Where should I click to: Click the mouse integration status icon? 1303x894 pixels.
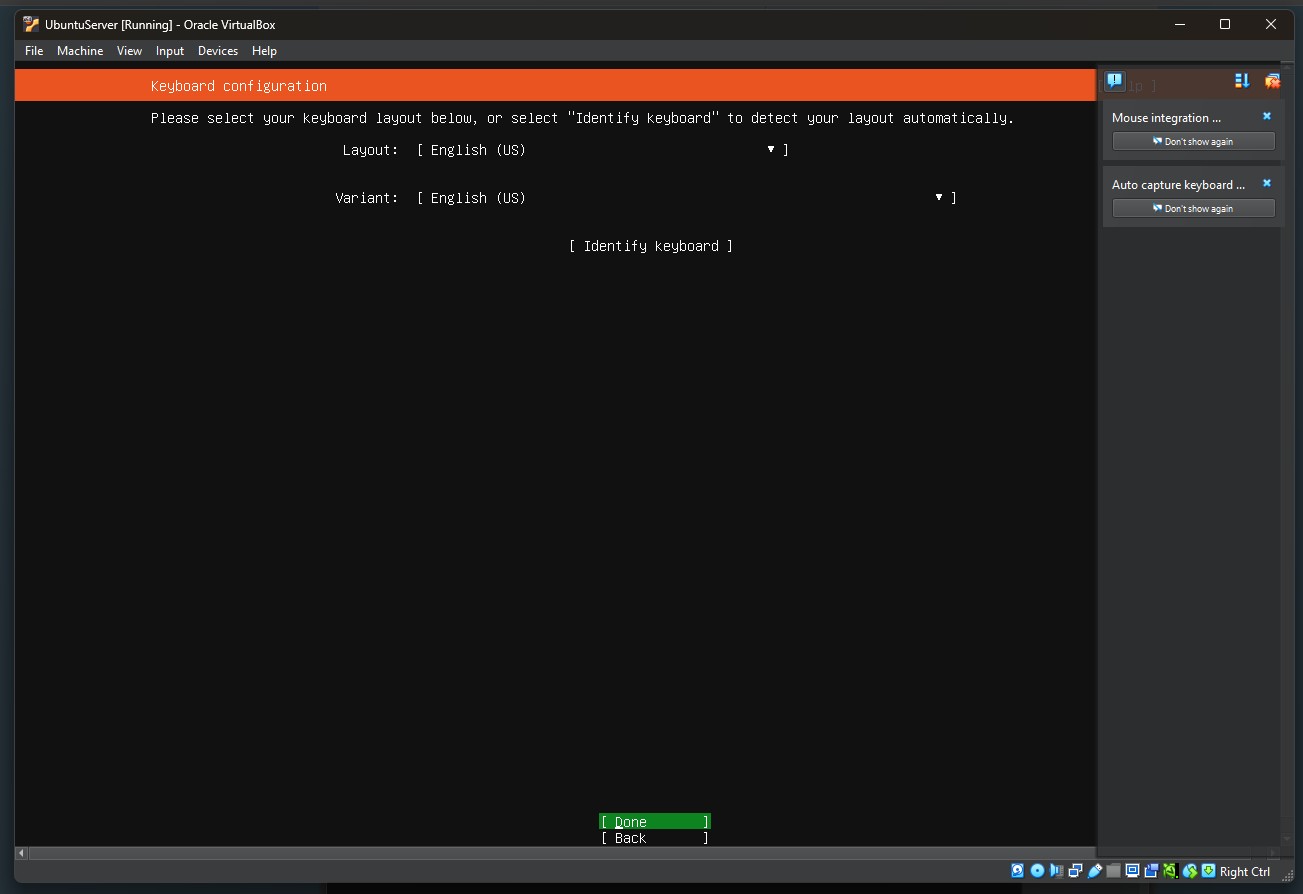pos(1189,871)
